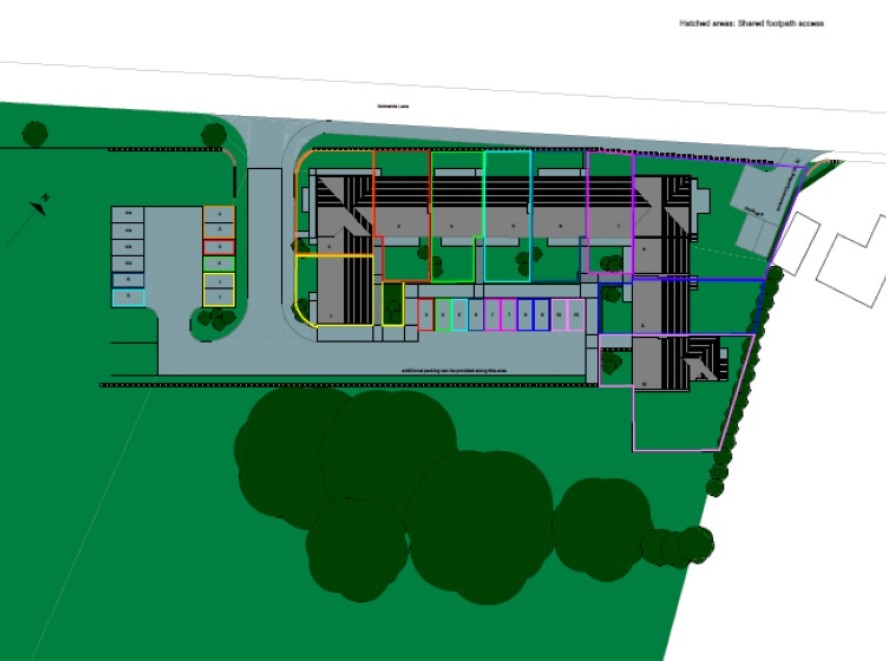Click the white L-shaped neighbouring building outline

(x=850, y=262)
